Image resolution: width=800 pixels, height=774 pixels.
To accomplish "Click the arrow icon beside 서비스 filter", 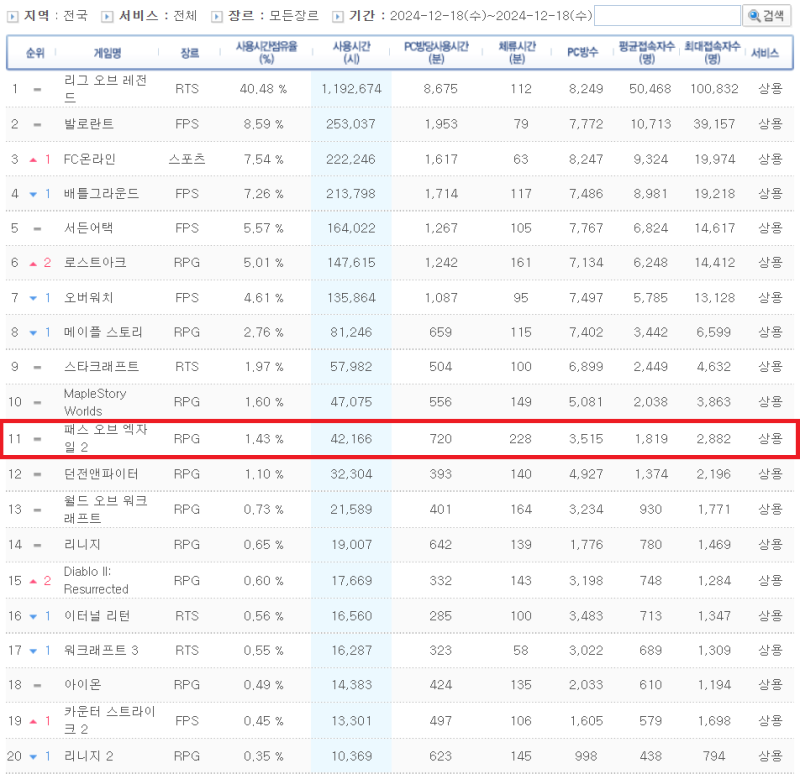I will [107, 17].
